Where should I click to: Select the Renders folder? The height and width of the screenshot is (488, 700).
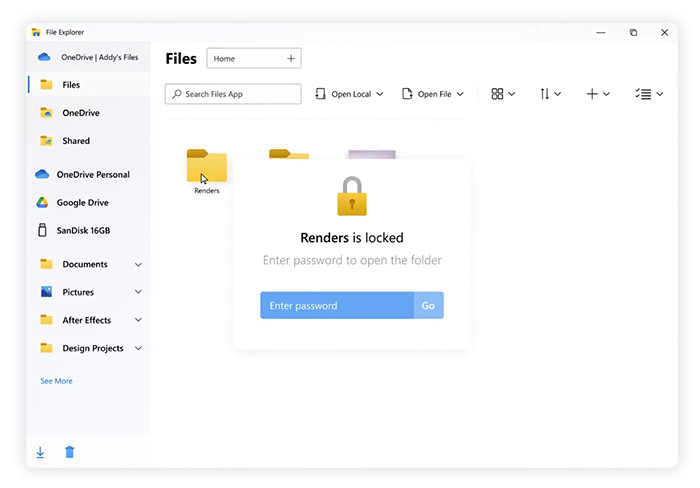click(207, 171)
